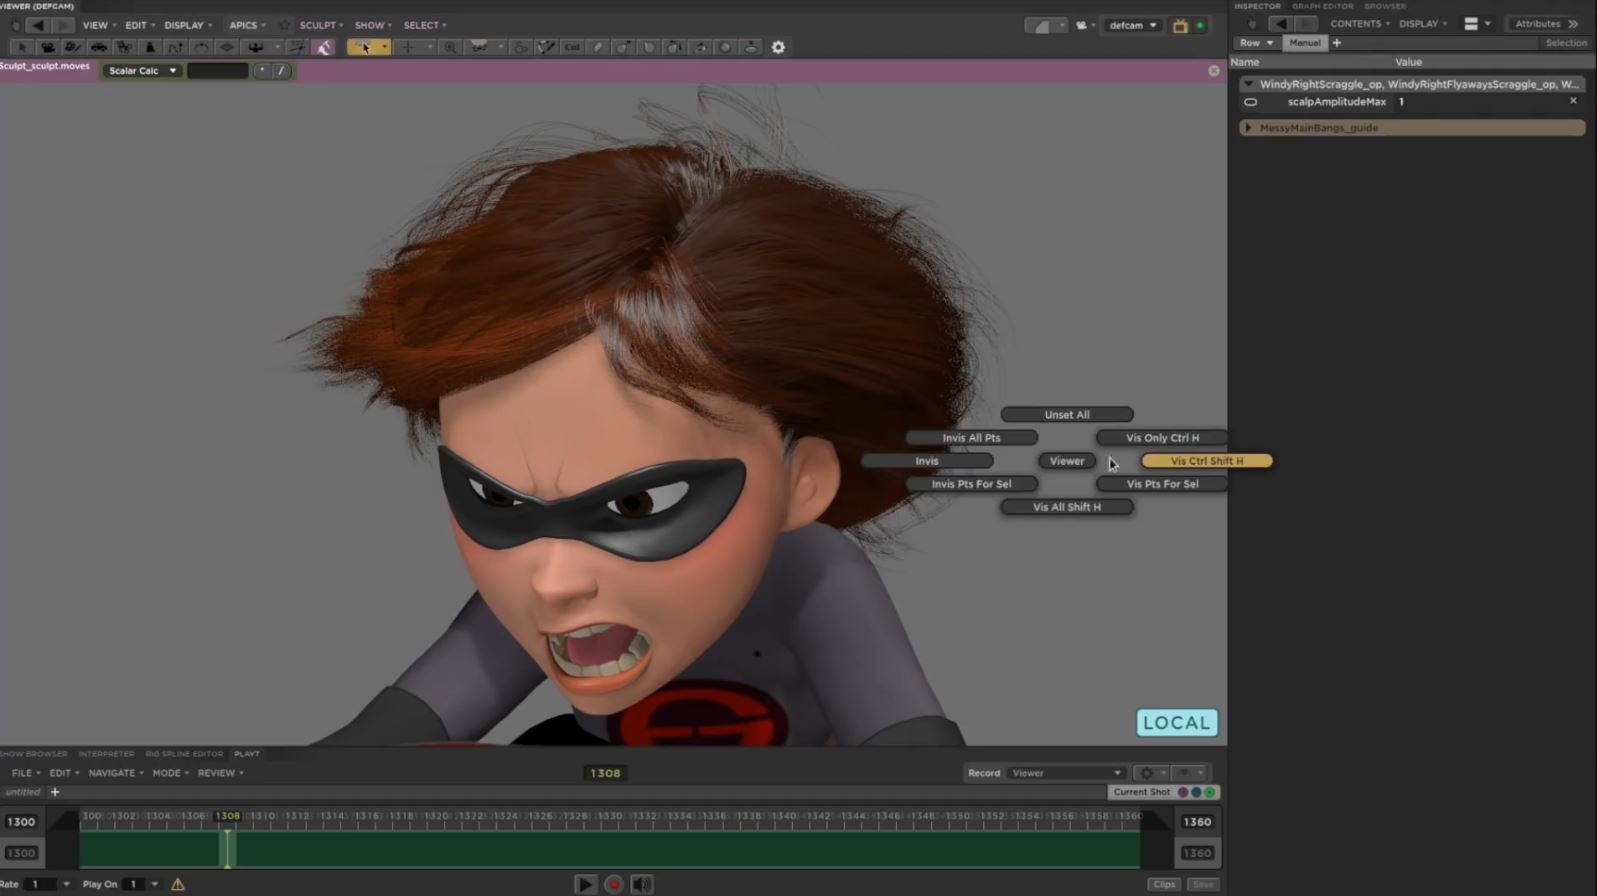
Task: Open the SCULPT menu
Action: [321, 25]
